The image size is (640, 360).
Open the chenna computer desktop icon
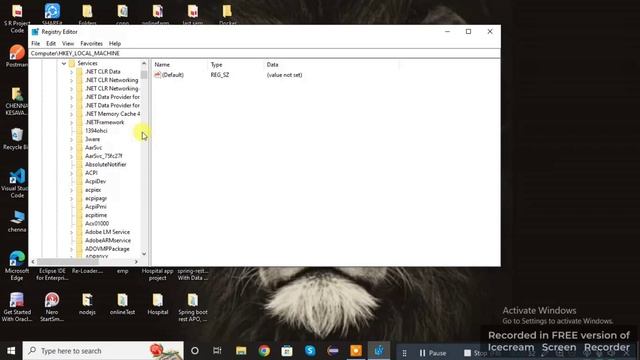coord(17,222)
